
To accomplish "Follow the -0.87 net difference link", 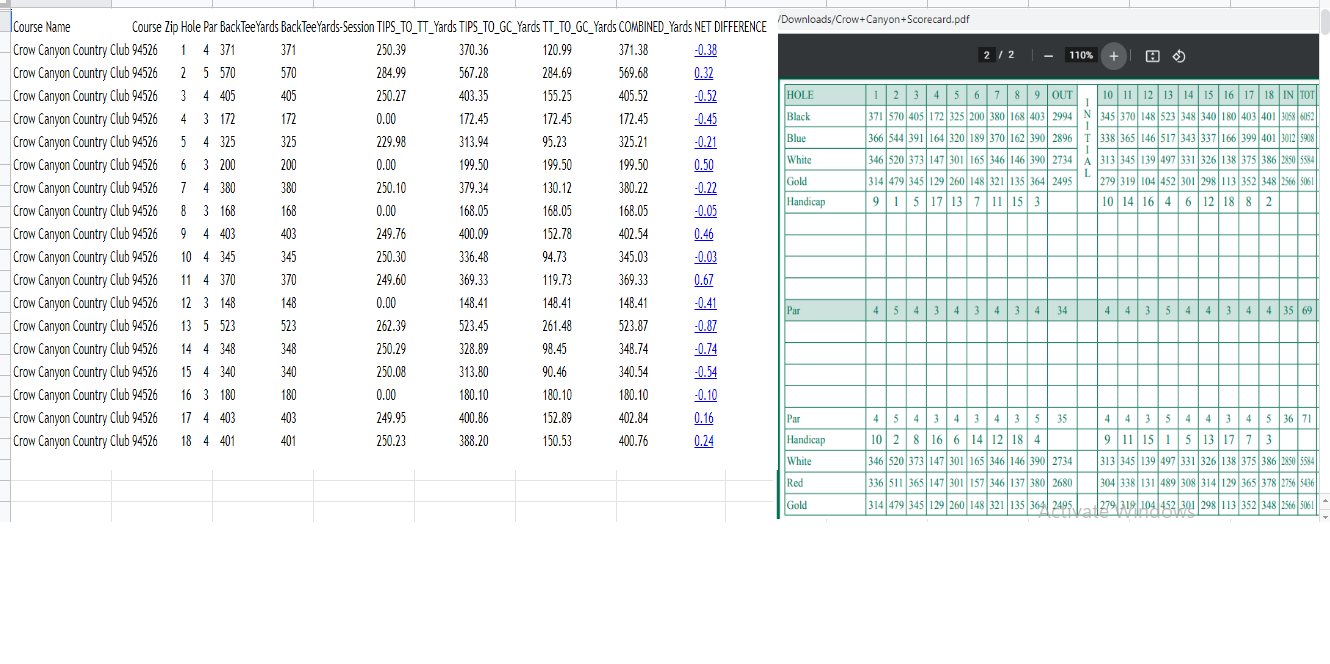I will (x=705, y=326).
